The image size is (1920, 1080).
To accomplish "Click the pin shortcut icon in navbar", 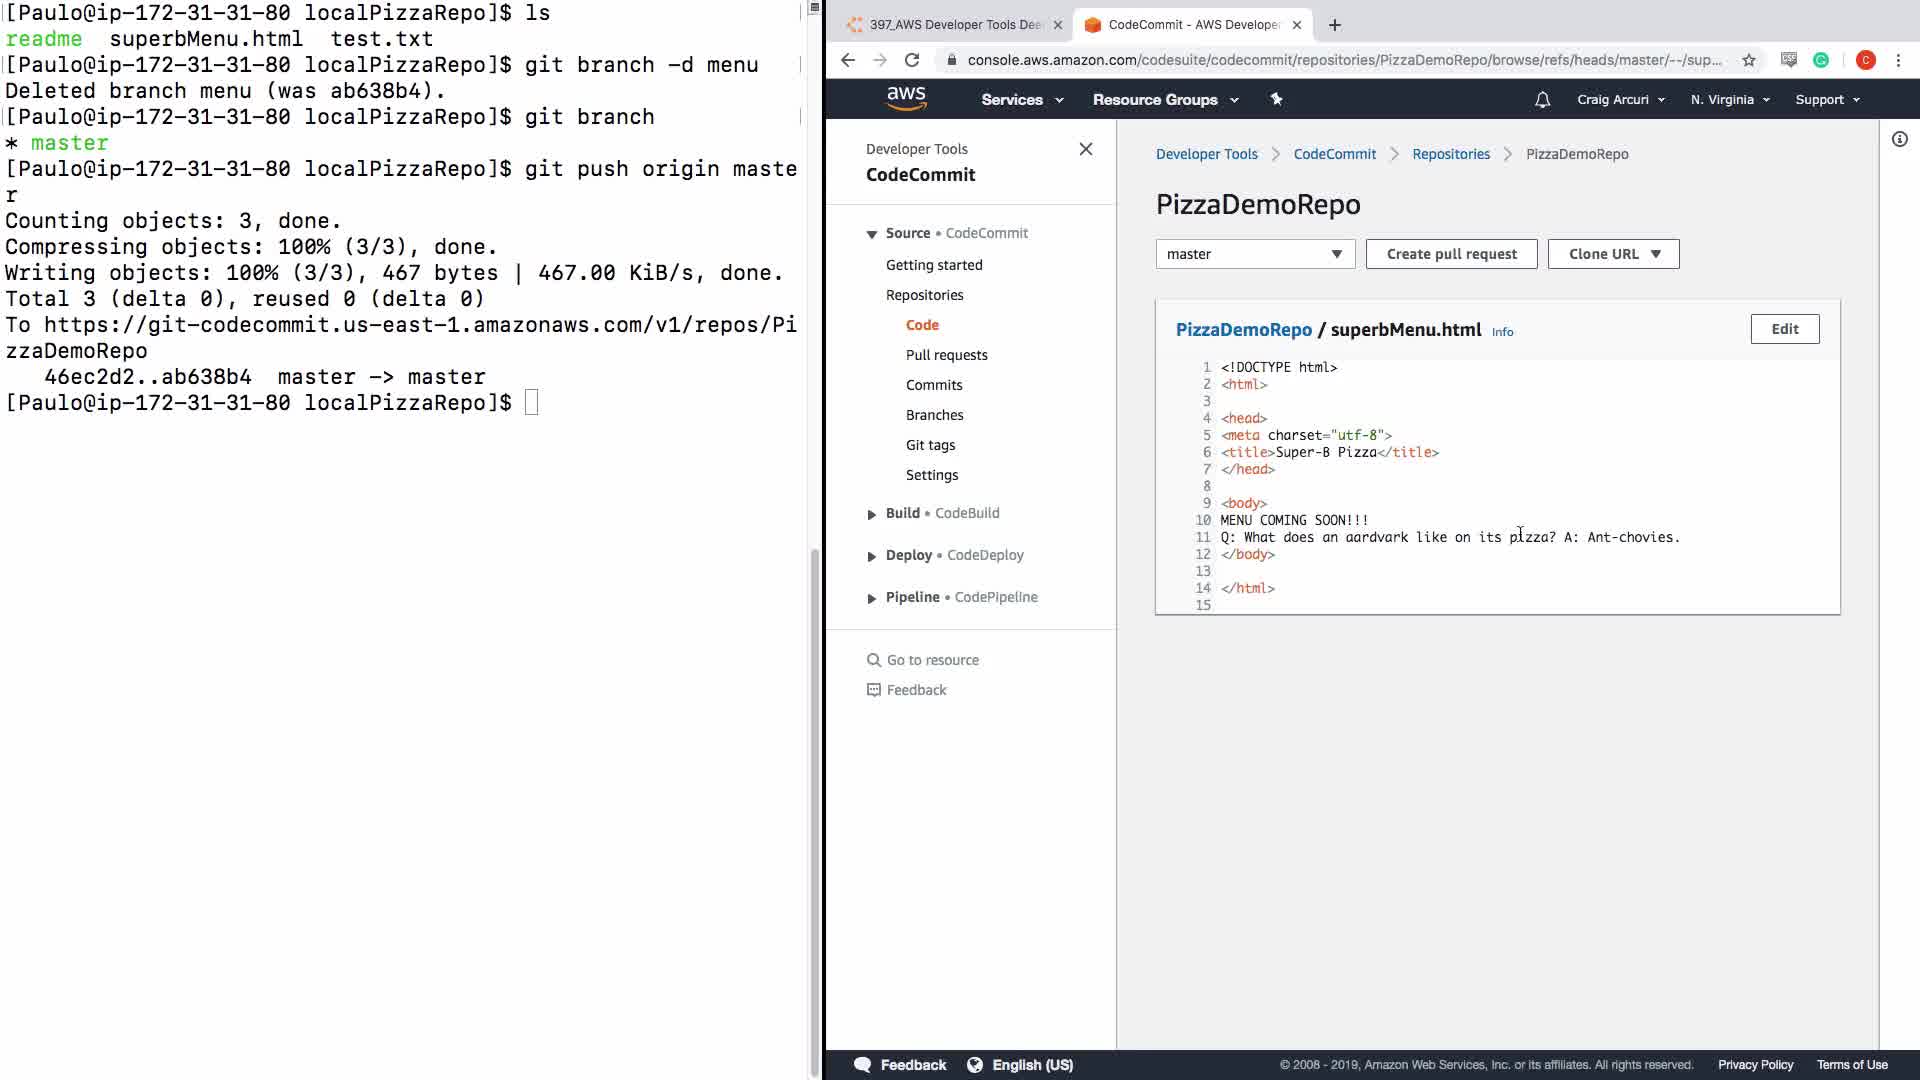I will (1276, 99).
